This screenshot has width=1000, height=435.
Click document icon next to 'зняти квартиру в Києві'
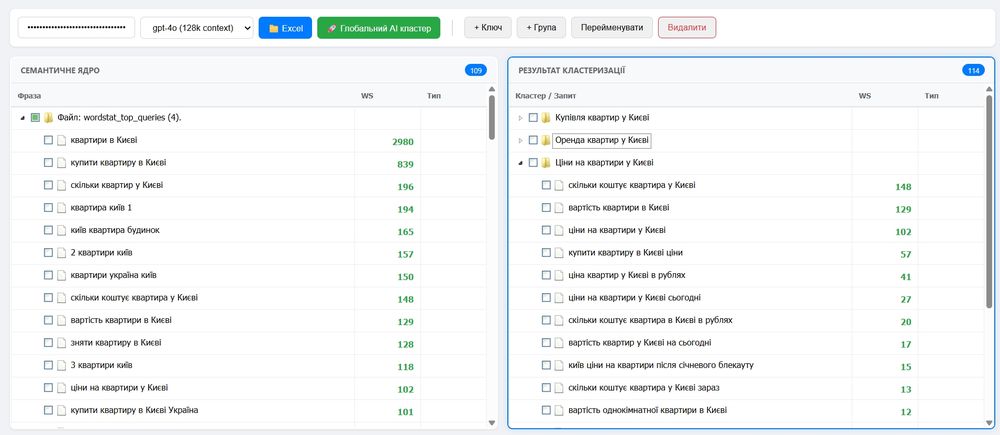61,343
